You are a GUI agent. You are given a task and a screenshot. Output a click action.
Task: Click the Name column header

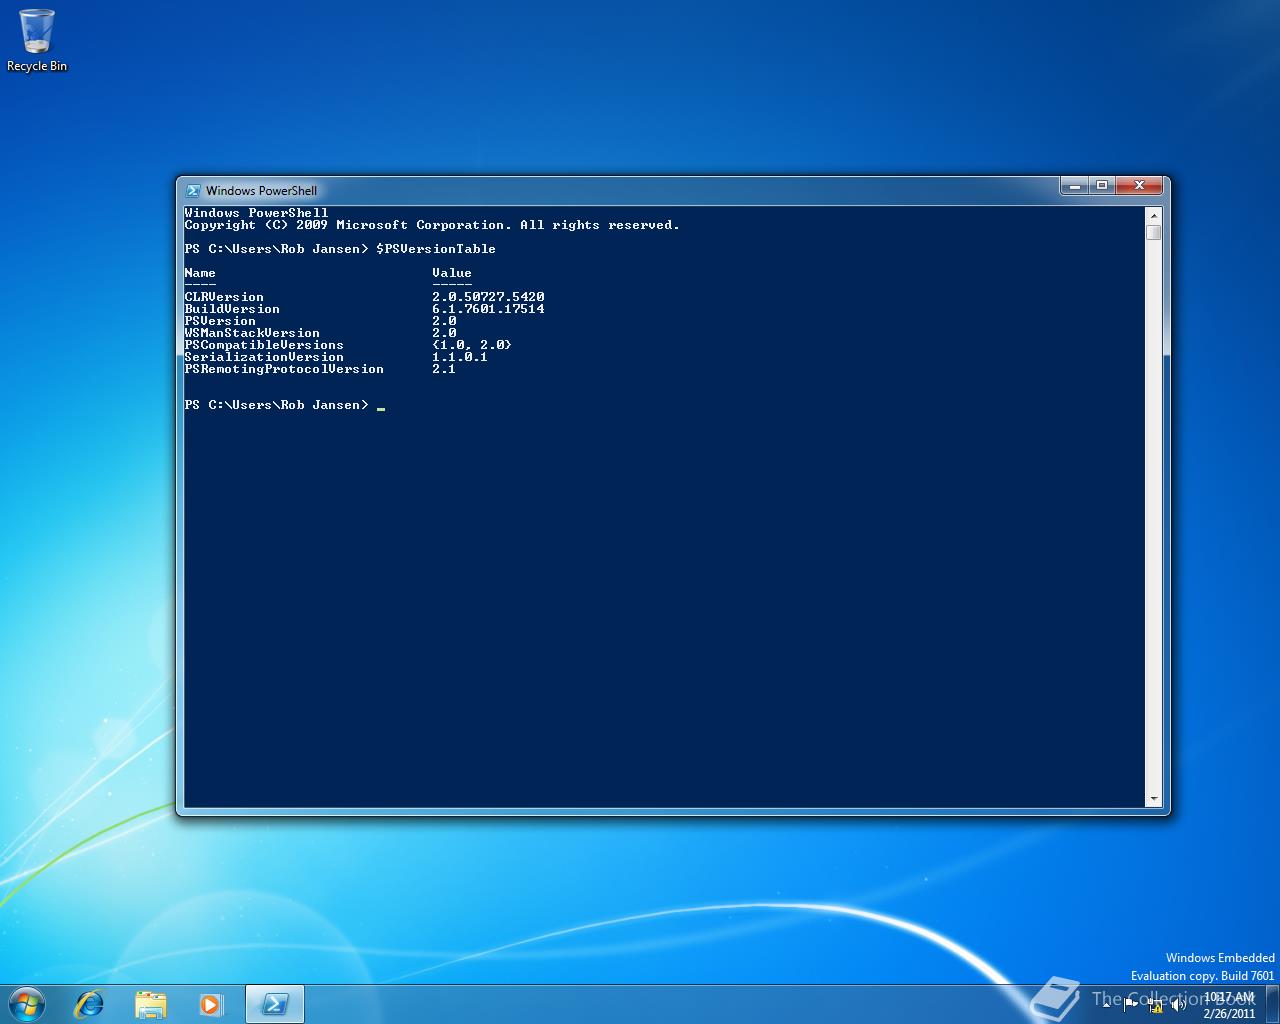click(x=200, y=273)
